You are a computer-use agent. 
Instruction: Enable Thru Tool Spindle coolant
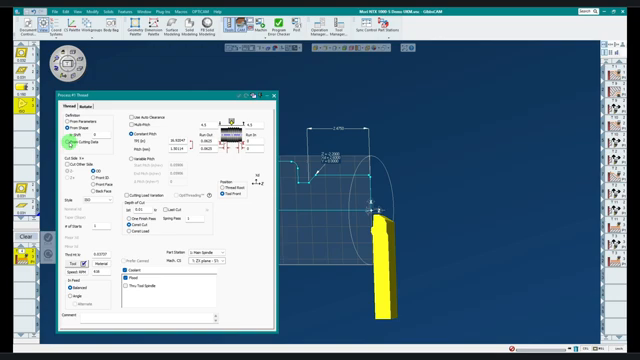pos(125,286)
